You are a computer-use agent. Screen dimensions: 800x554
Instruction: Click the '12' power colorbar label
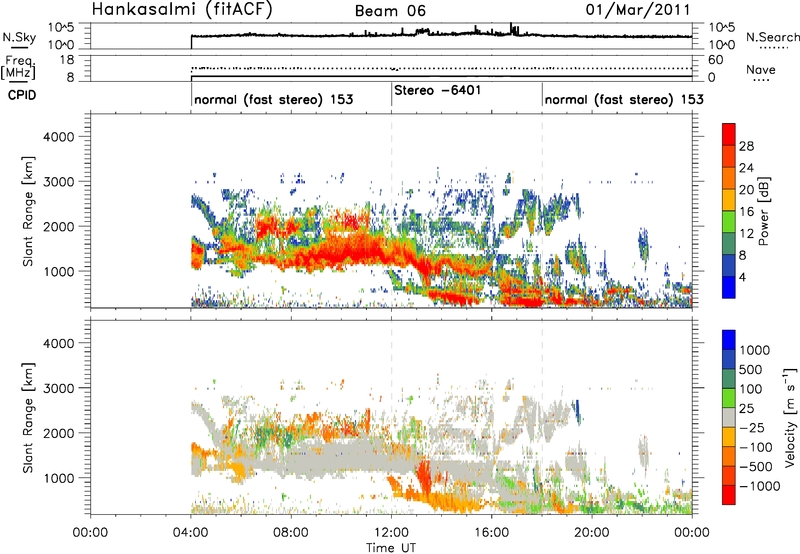746,234
